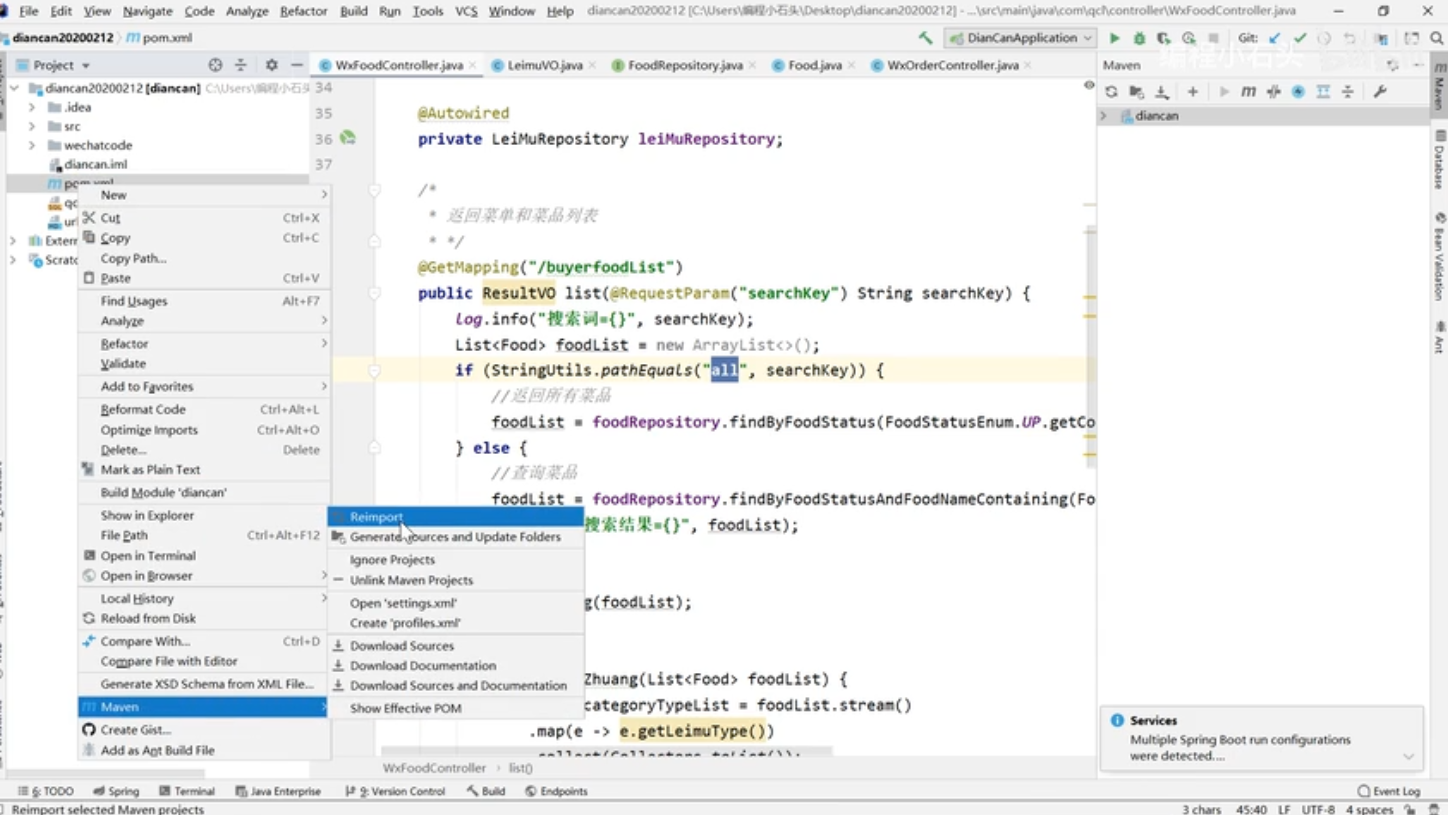Open the Spring tool window button
This screenshot has width=1448, height=815.
116,791
